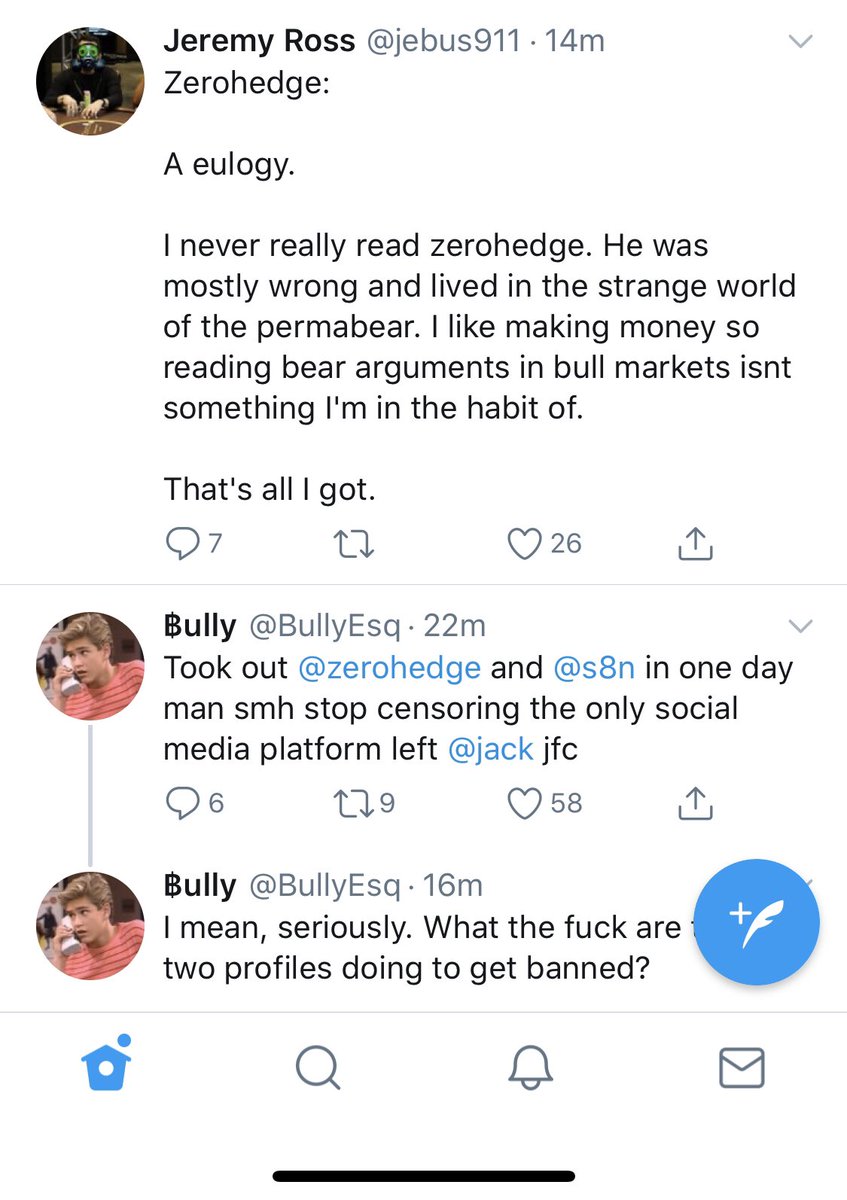Share Jeremy Ross's tweet
The height and width of the screenshot is (1200, 847).
(x=696, y=543)
